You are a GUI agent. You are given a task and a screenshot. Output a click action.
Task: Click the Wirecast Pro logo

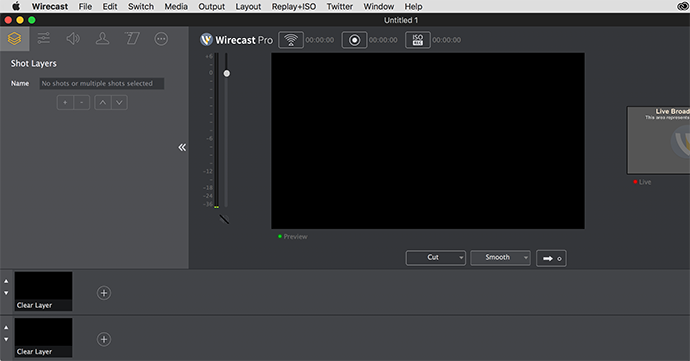point(236,40)
